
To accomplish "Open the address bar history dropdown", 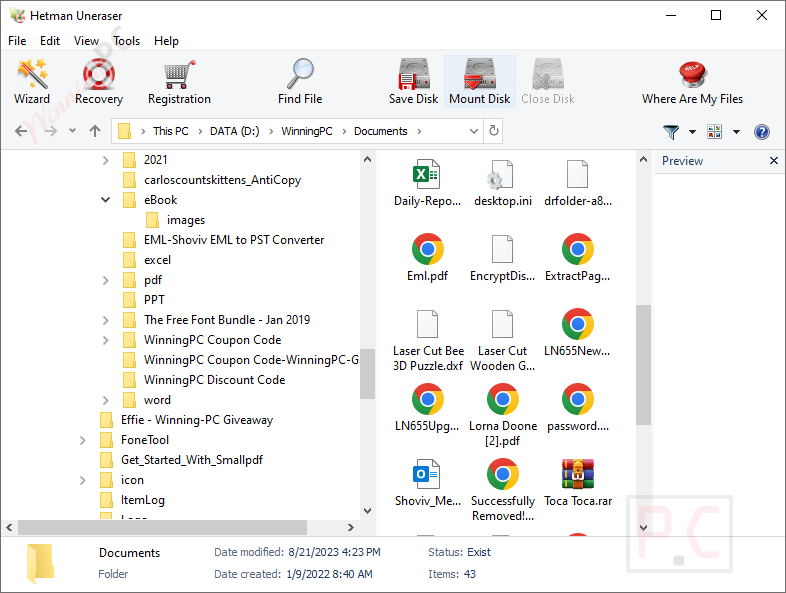I will [x=473, y=131].
